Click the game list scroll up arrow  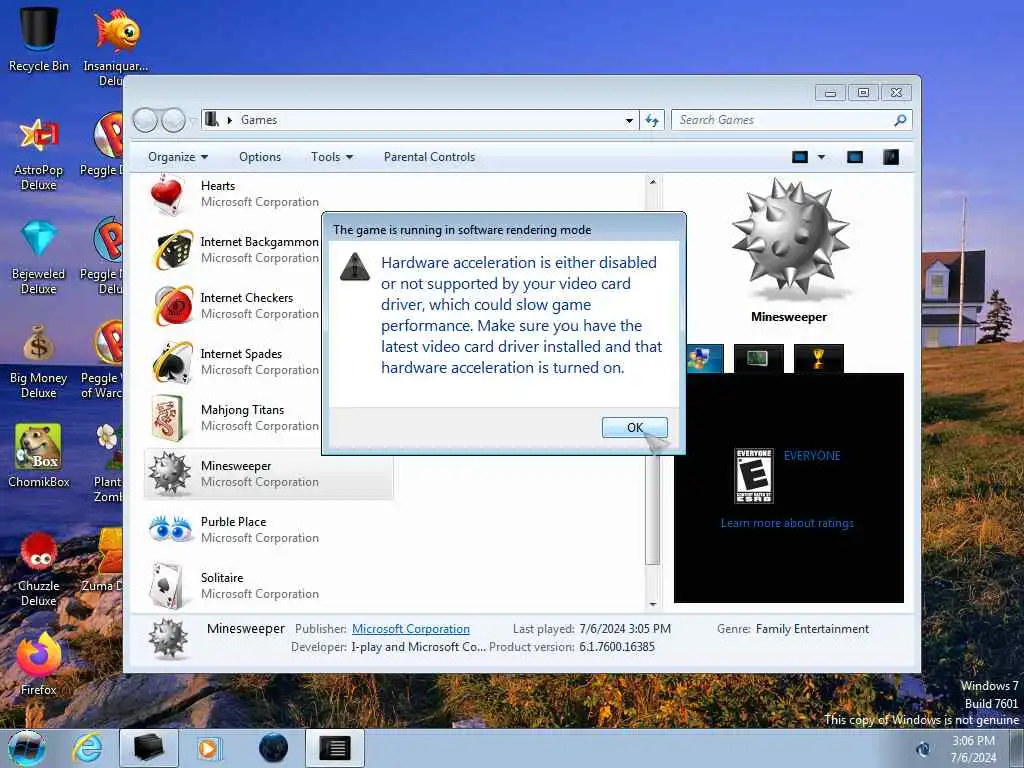click(x=652, y=182)
